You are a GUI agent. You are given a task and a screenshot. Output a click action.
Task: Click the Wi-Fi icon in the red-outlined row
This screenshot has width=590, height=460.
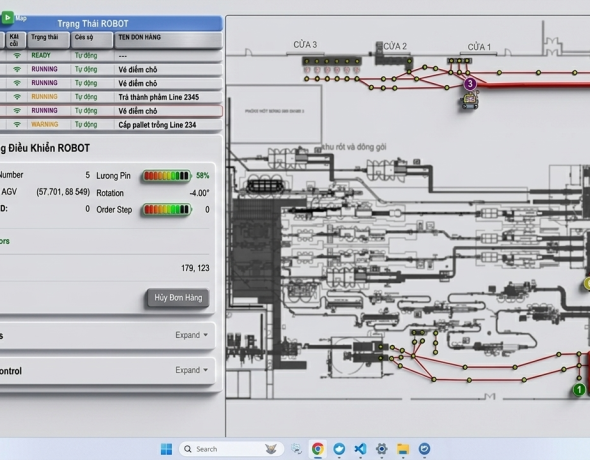pos(17,111)
